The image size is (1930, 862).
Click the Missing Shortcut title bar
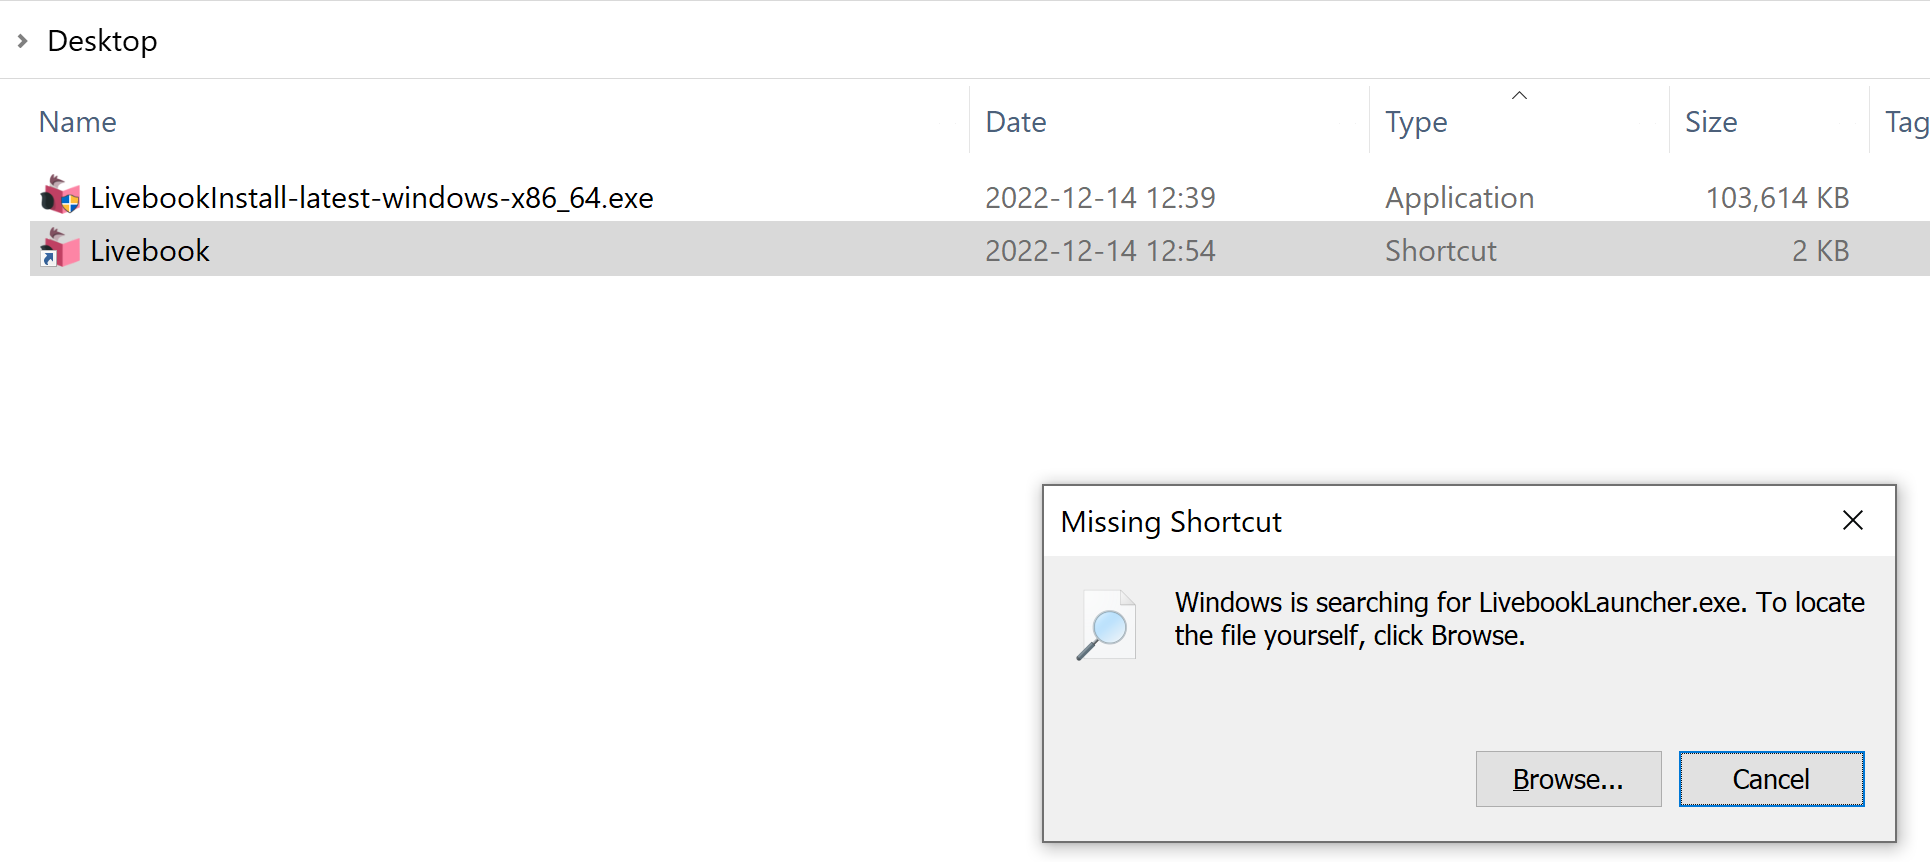click(x=1430, y=521)
